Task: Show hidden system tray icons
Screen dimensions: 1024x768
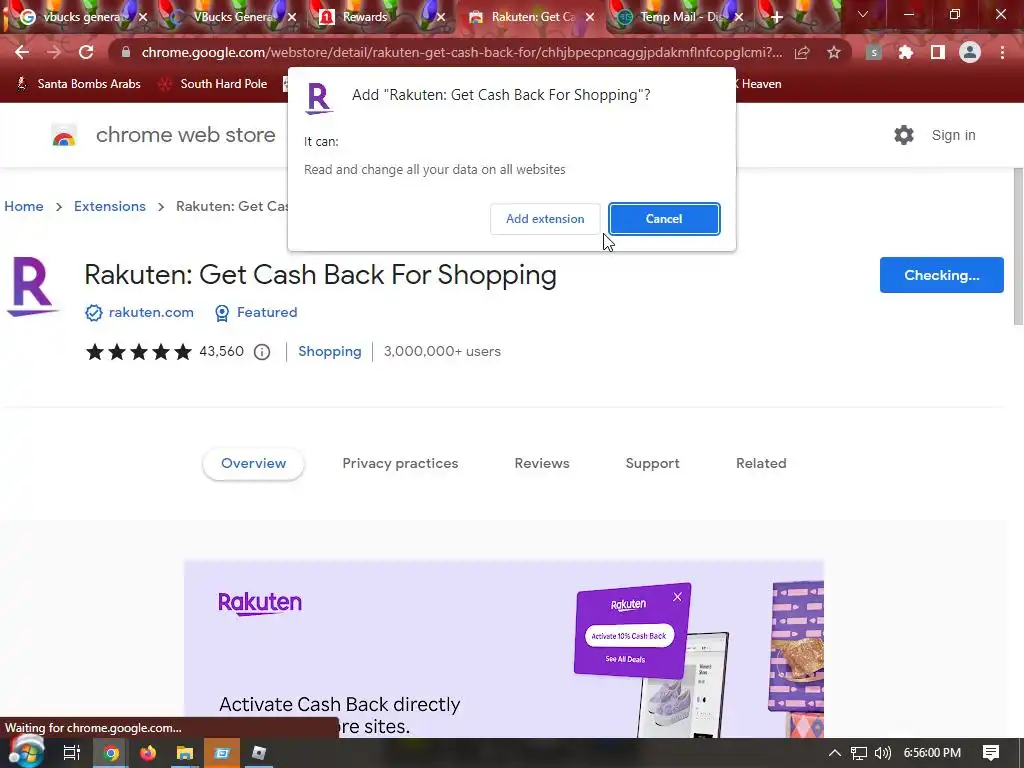Action: (835, 753)
